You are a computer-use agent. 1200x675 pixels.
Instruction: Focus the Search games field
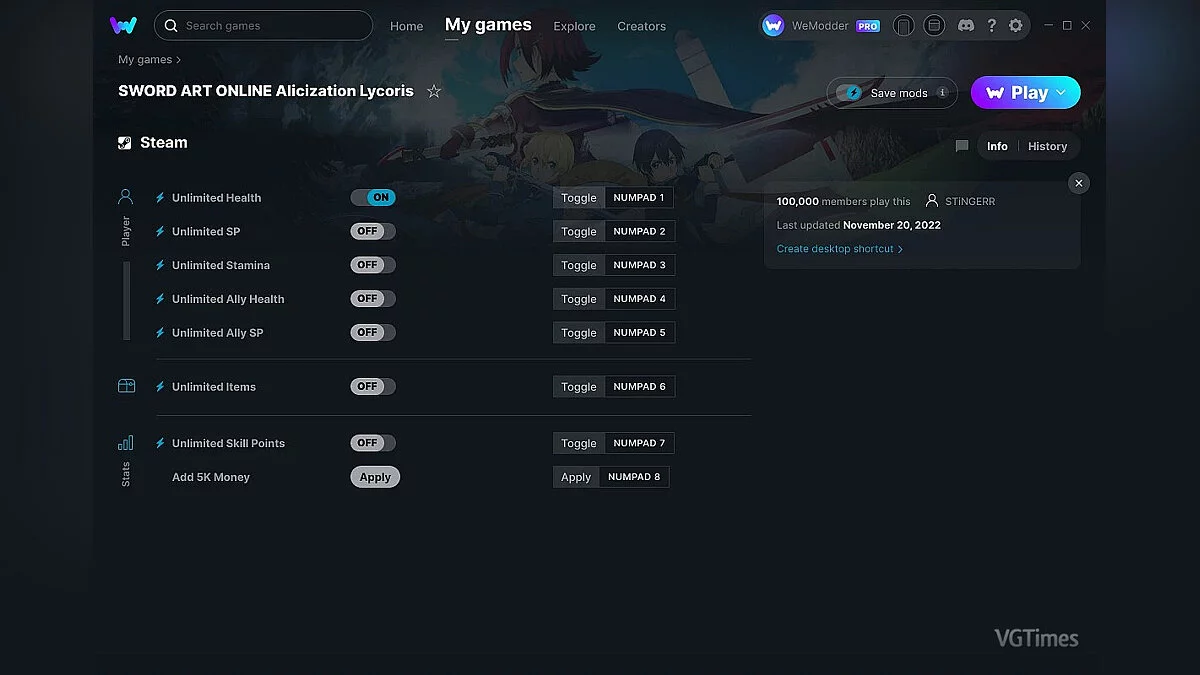point(263,25)
